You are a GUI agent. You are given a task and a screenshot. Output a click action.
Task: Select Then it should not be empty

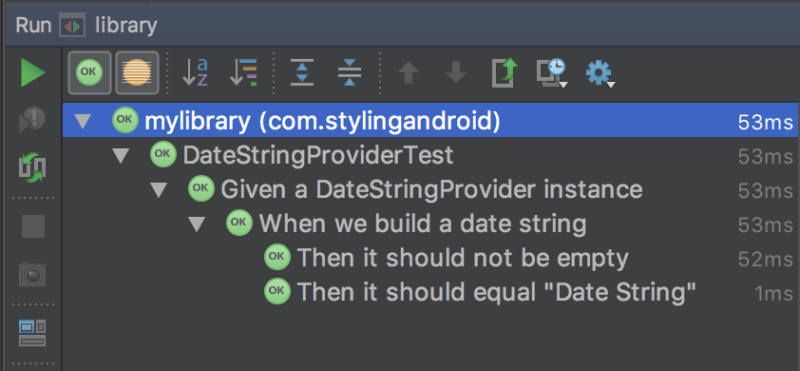[462, 258]
